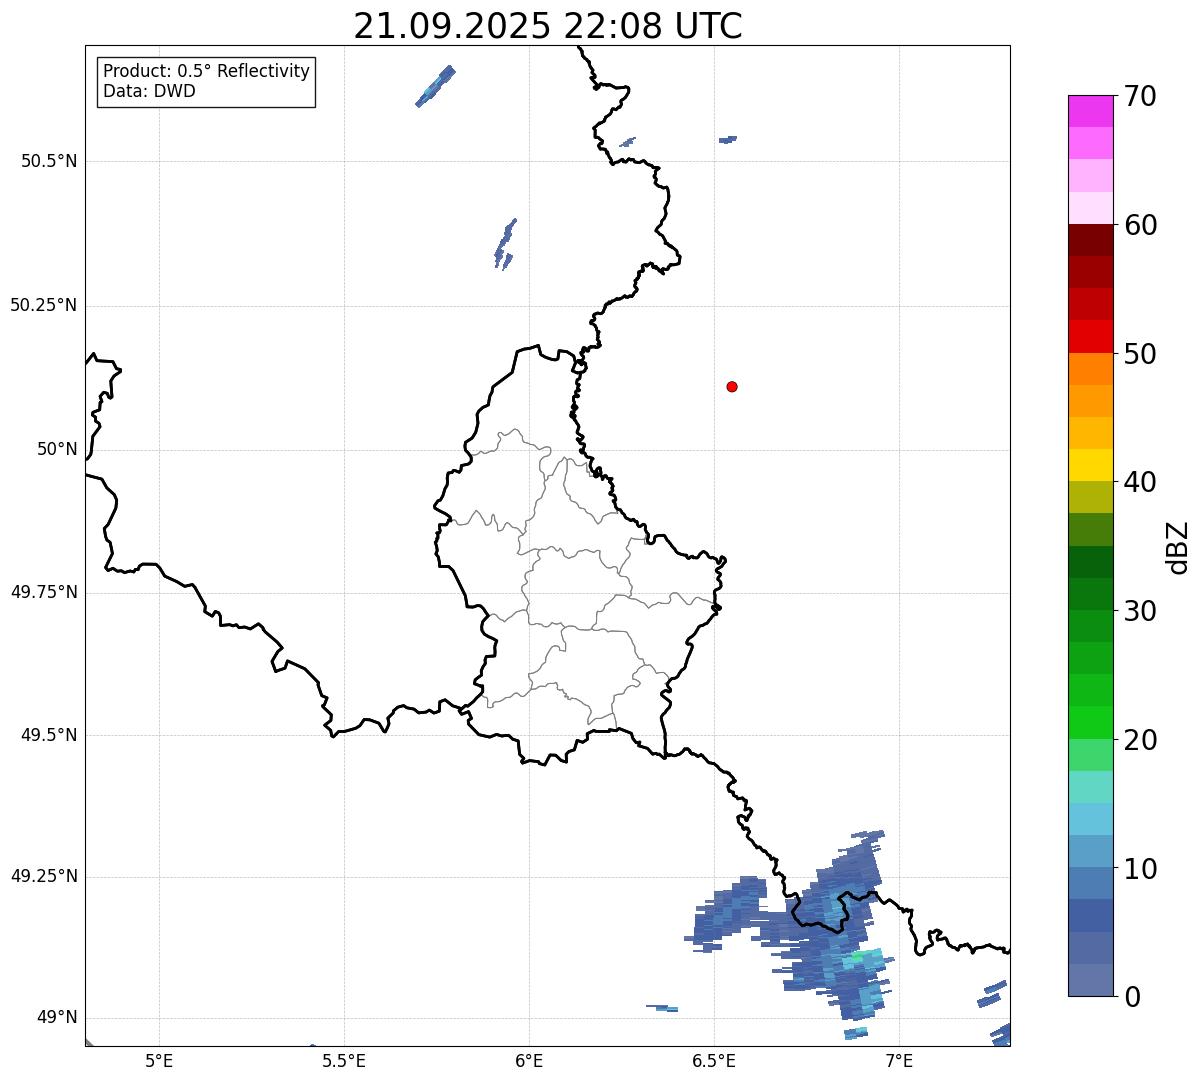The width and height of the screenshot is (1202, 1081).
Task: Click the bright green segment just above 20
Action: [1091, 723]
